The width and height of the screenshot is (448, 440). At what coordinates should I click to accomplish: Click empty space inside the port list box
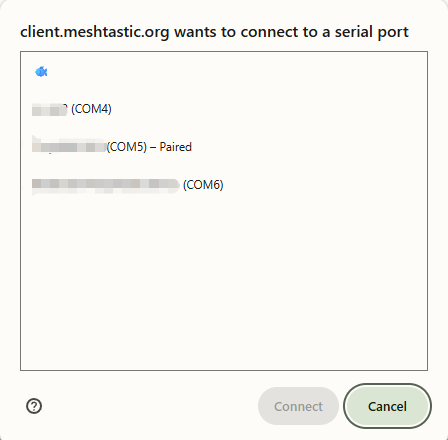coord(224,283)
